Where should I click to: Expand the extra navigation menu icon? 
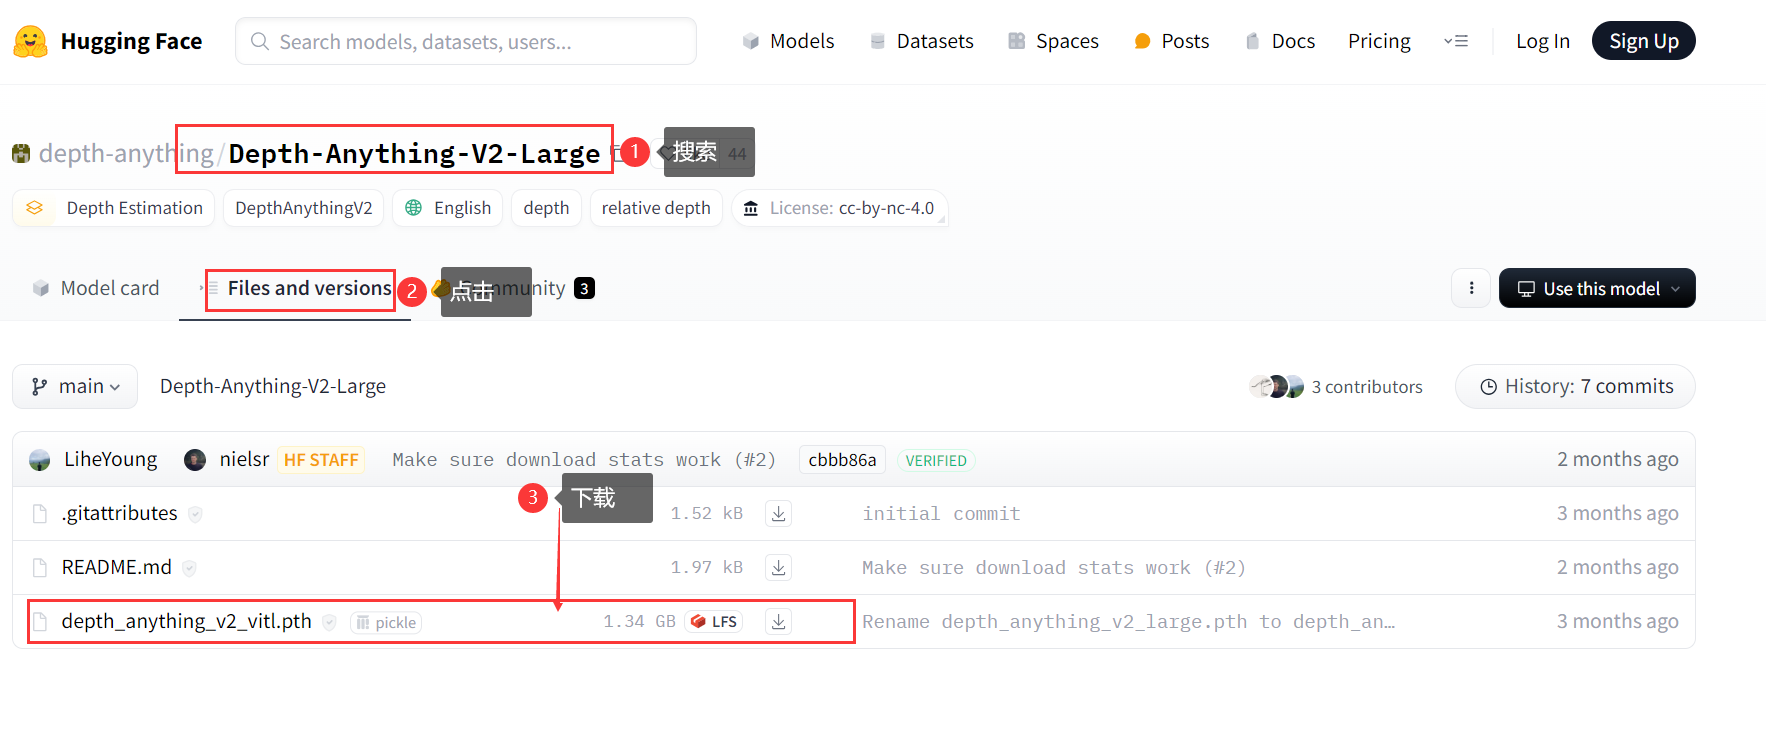pyautogui.click(x=1456, y=41)
